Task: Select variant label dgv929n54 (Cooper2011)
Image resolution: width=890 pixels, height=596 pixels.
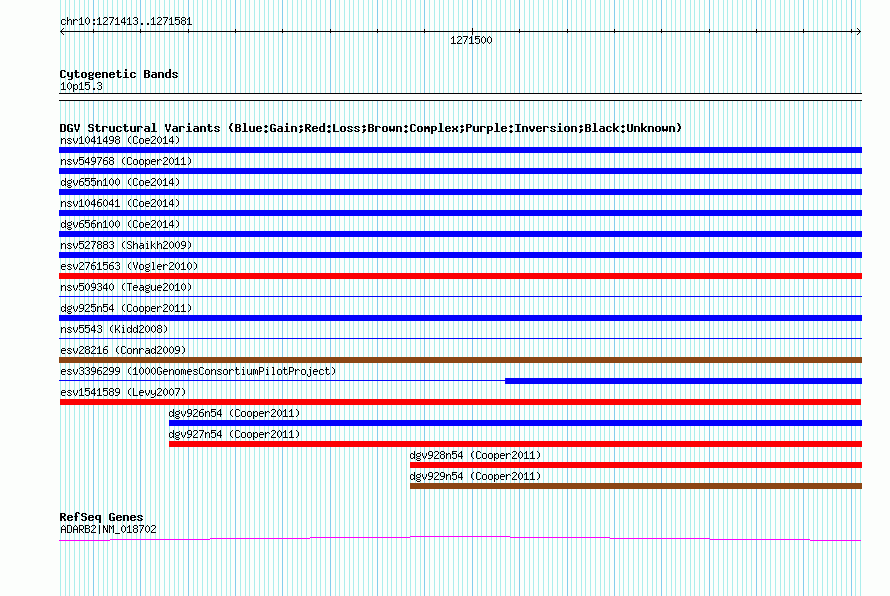Action: click(x=475, y=476)
